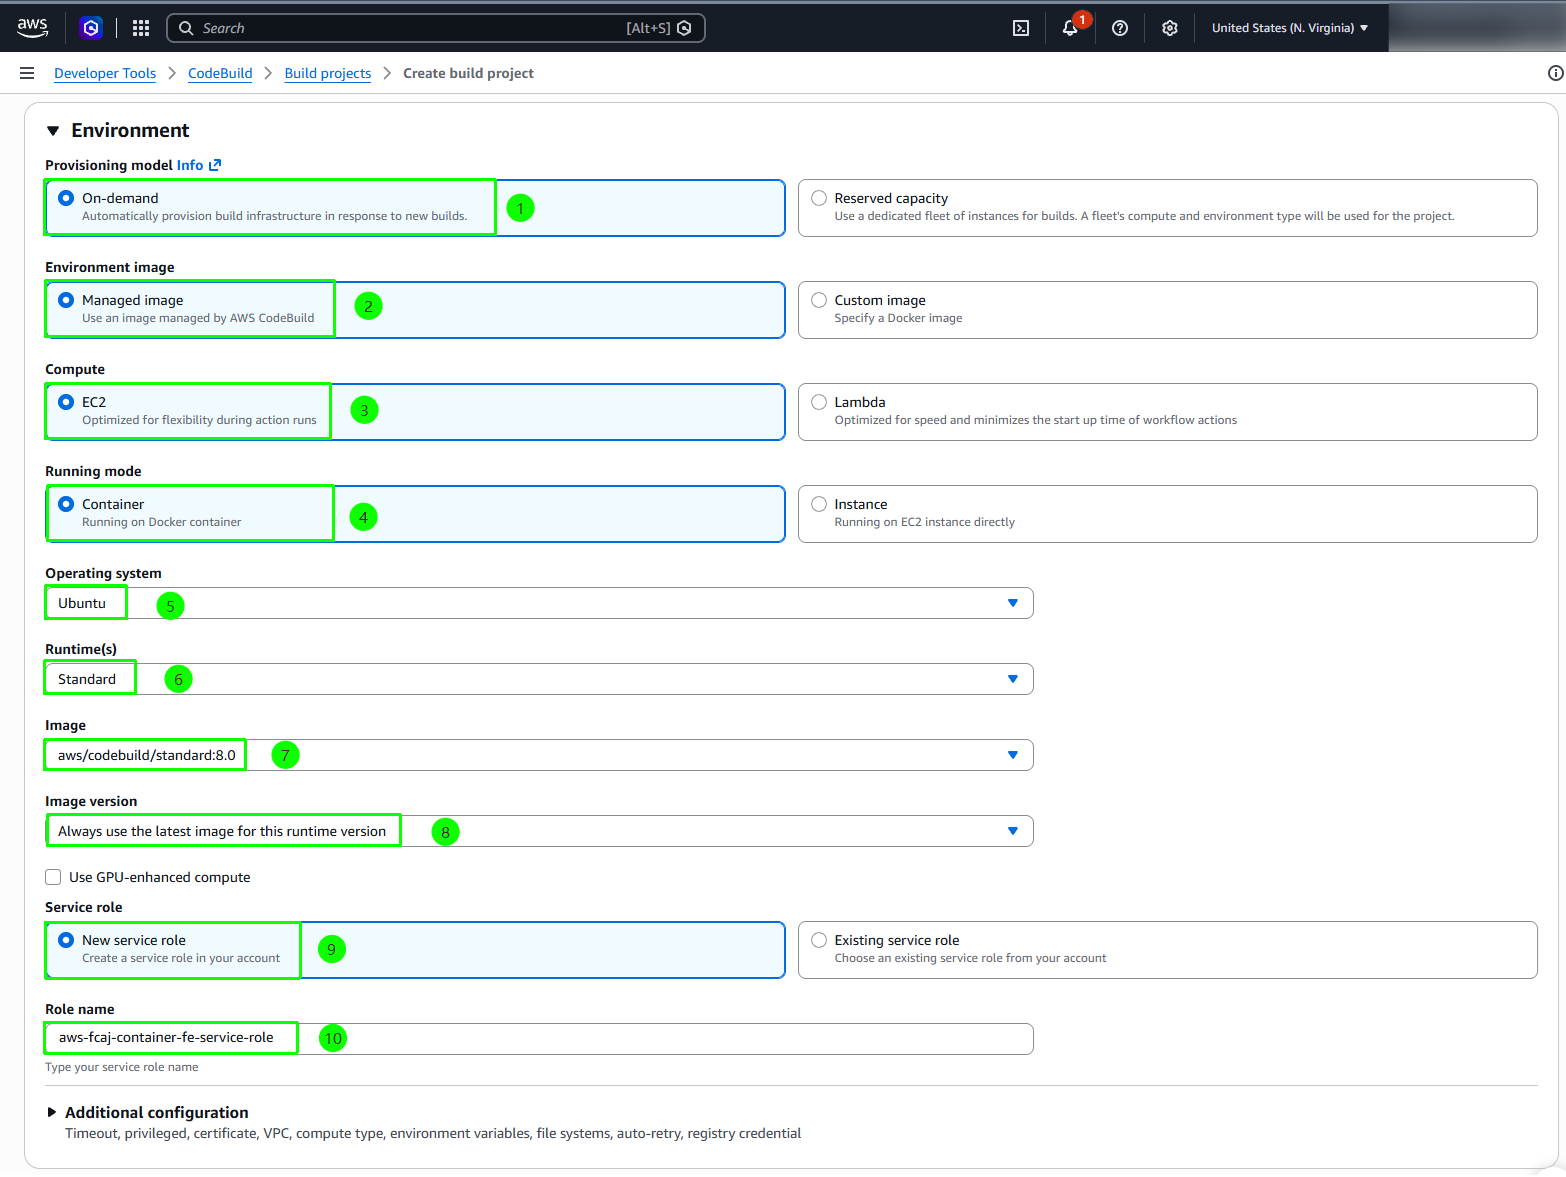The height and width of the screenshot is (1177, 1566).
Task: Open the Operating system dropdown
Action: pyautogui.click(x=539, y=603)
